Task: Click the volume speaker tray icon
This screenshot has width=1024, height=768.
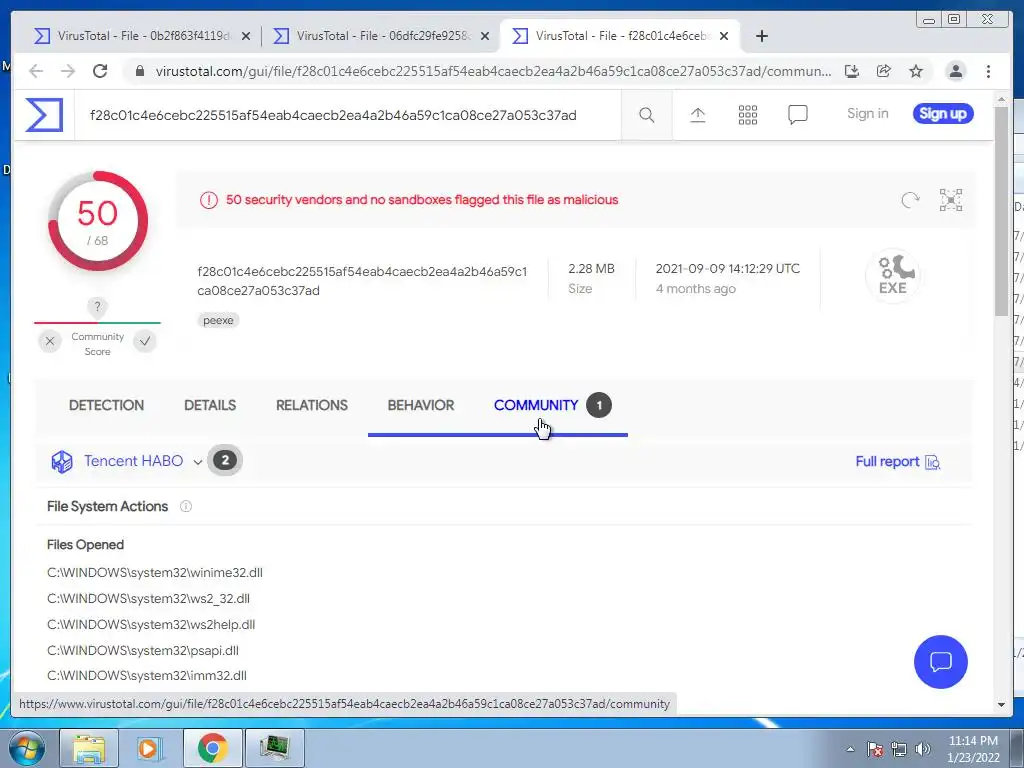Action: point(923,749)
